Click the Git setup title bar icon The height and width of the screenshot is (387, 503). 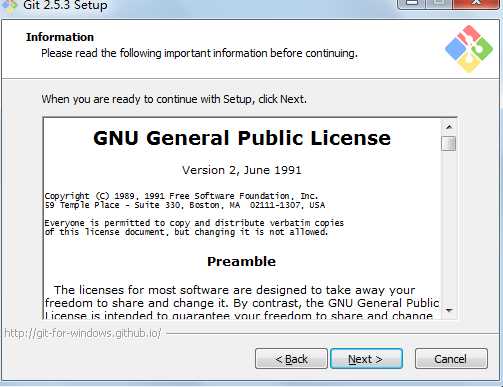click(9, 6)
